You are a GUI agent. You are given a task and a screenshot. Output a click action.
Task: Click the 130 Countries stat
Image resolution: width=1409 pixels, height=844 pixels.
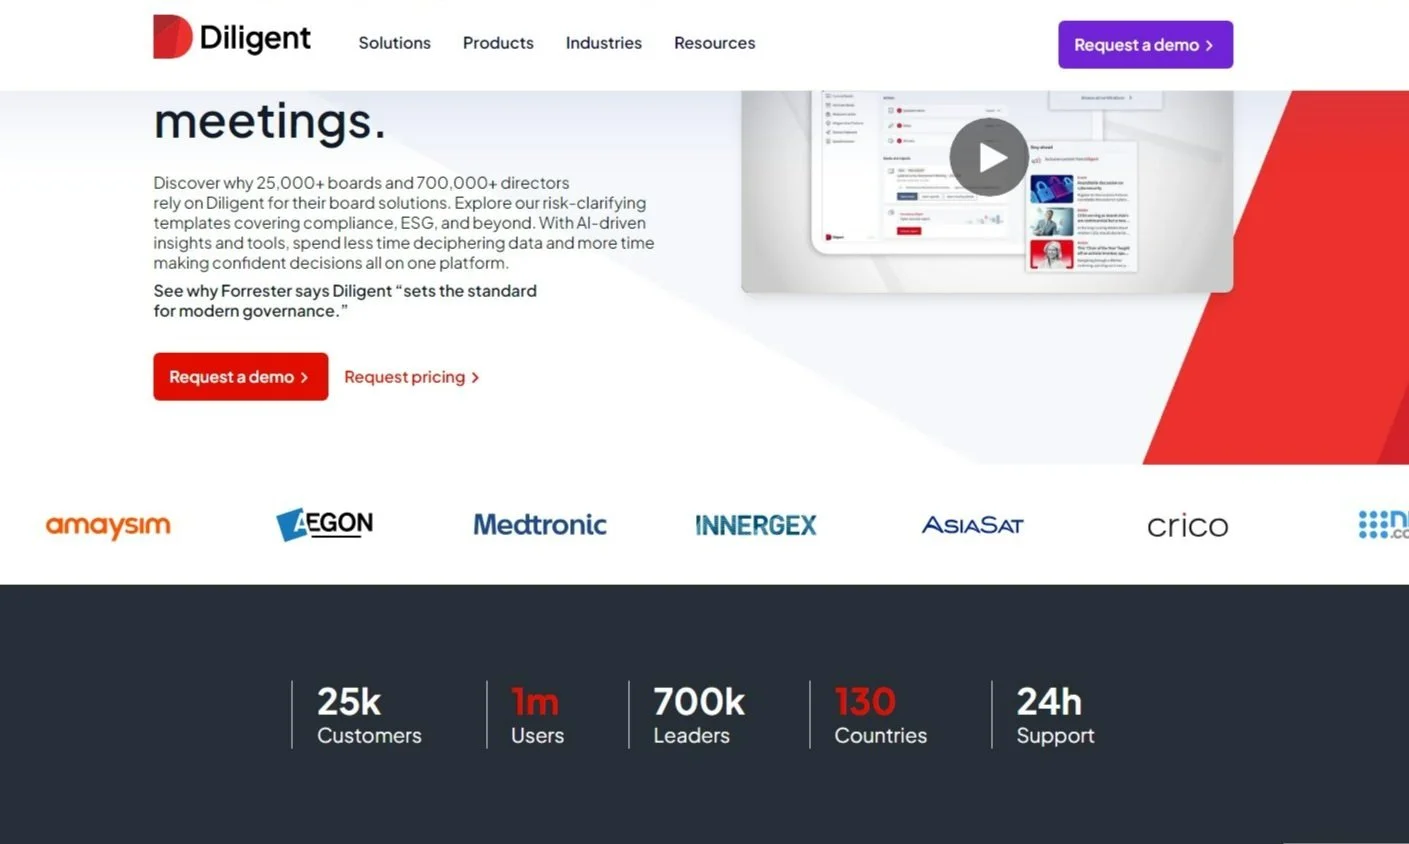[x=880, y=715]
